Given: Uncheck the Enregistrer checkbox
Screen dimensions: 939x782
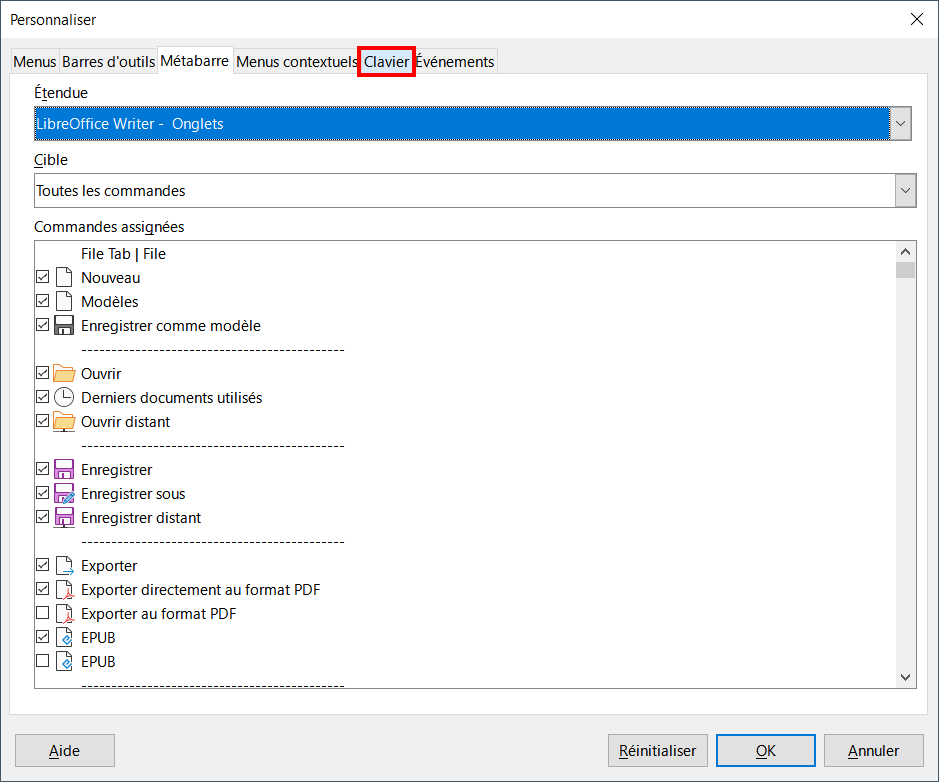Looking at the screenshot, I should click(43, 468).
